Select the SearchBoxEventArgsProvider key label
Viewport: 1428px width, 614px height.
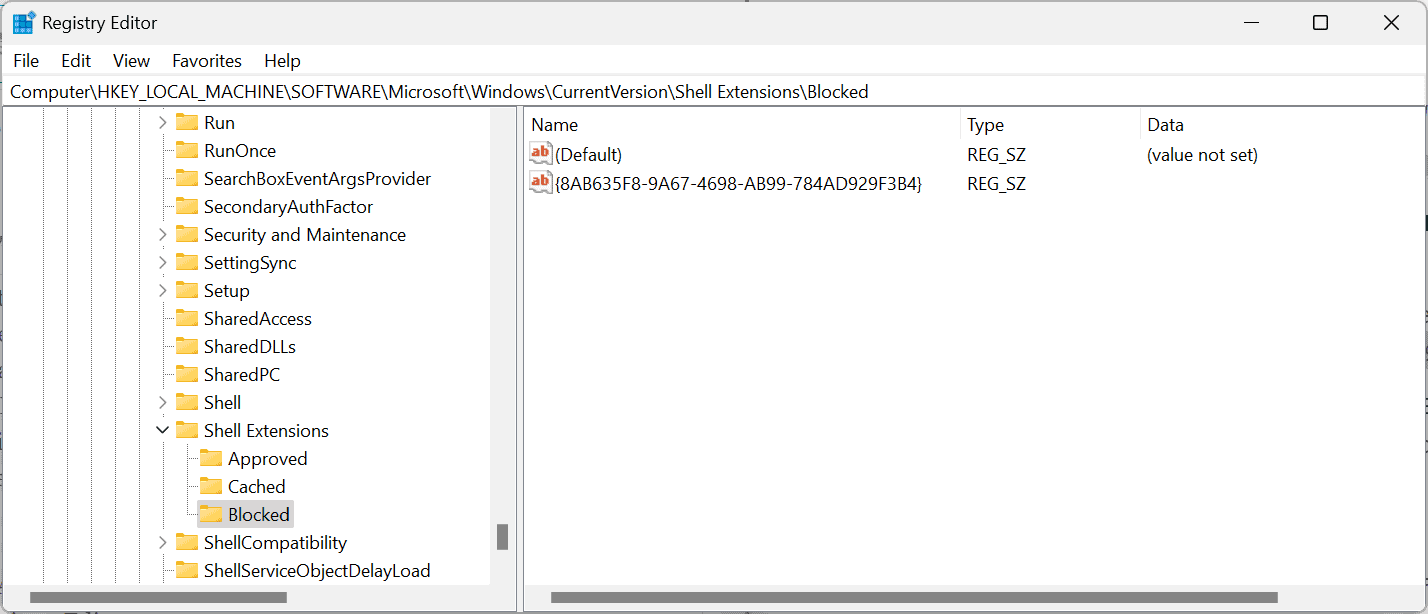click(318, 179)
